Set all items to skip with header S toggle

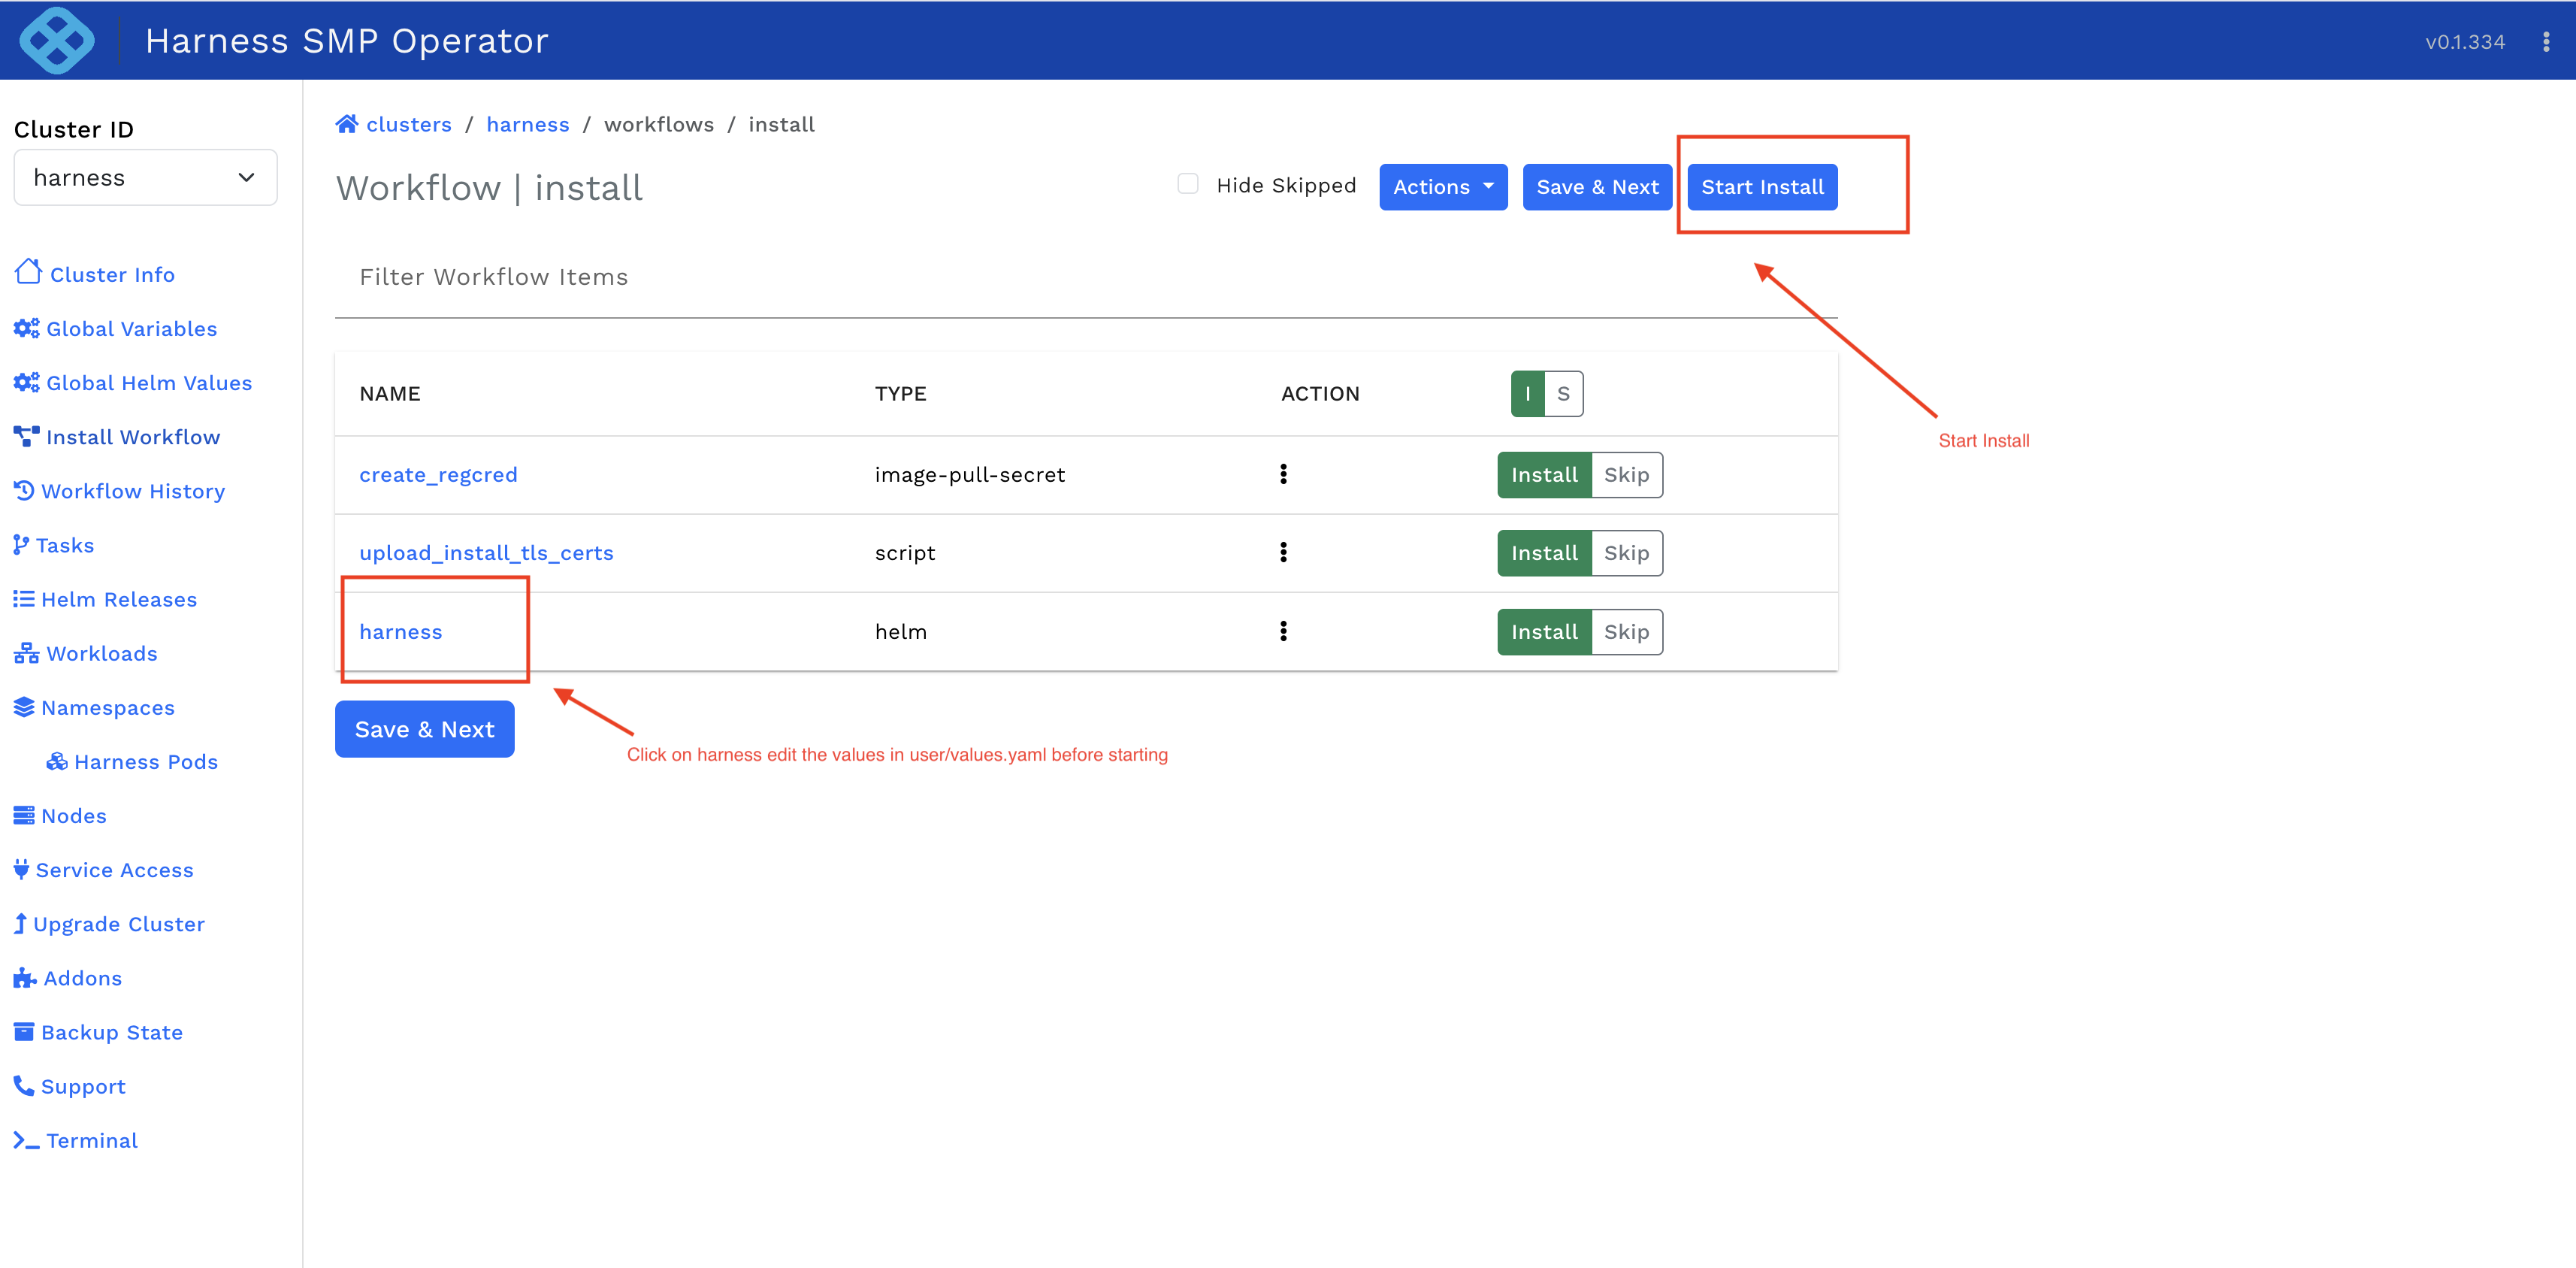[x=1563, y=393]
